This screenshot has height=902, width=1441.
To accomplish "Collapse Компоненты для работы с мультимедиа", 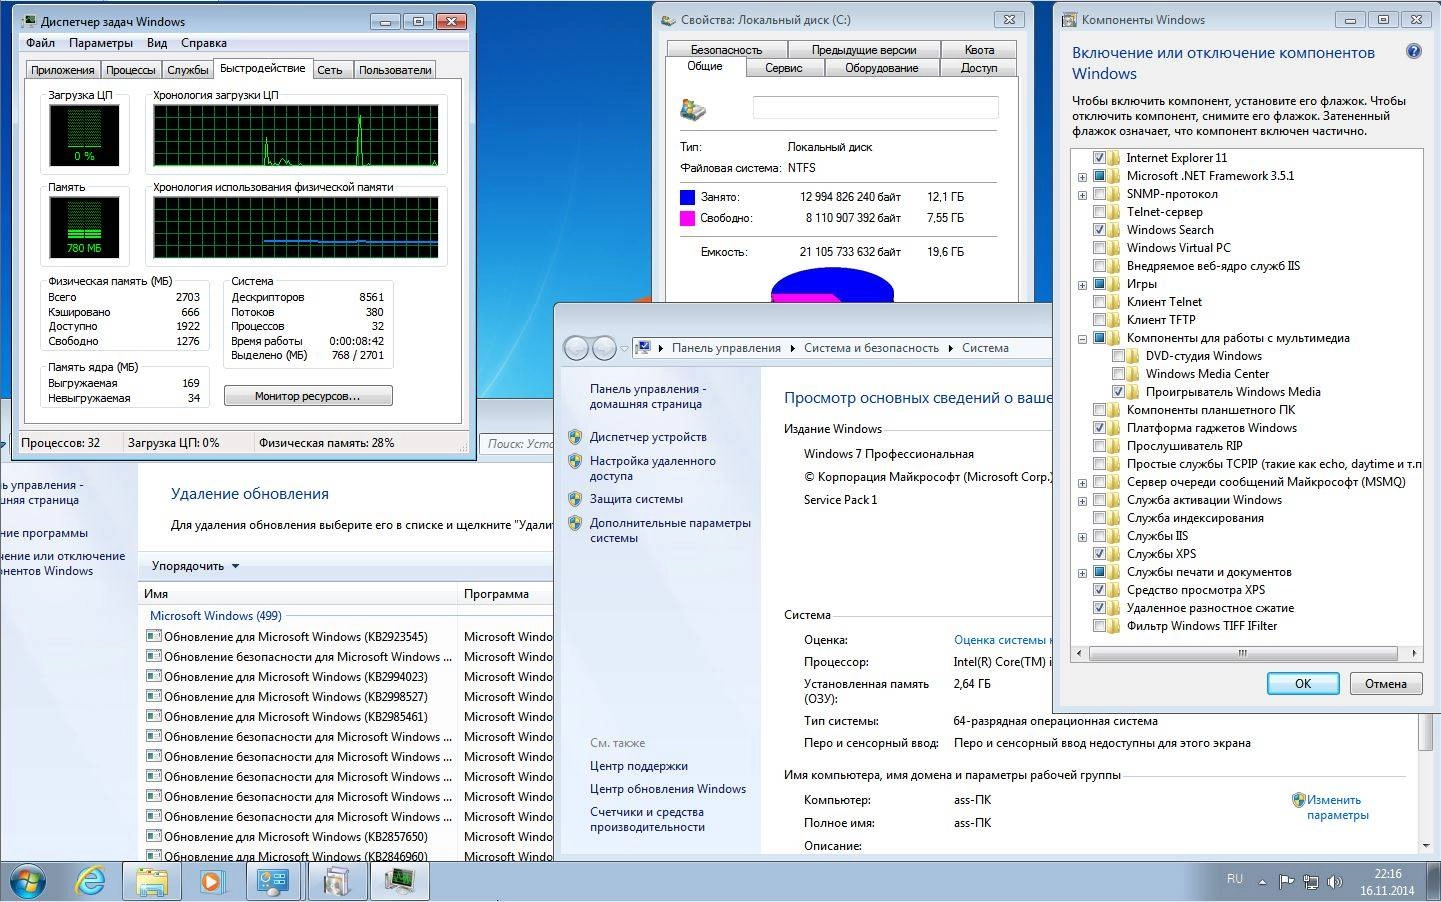I will [x=1082, y=338].
